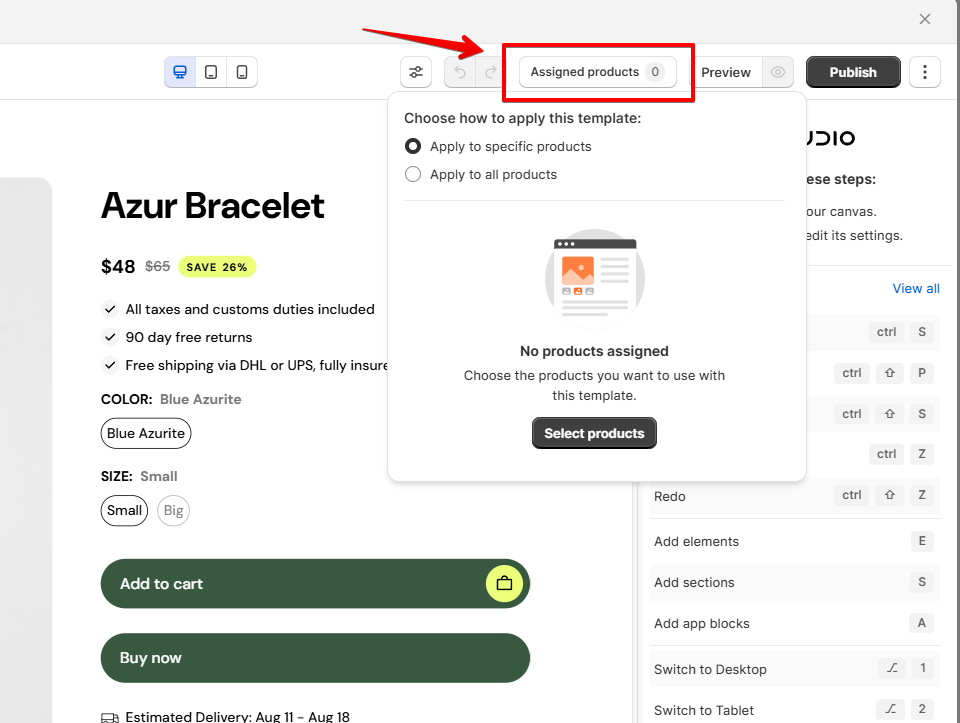
Task: Click the shopping bag icon on Add to cart
Action: (x=504, y=583)
